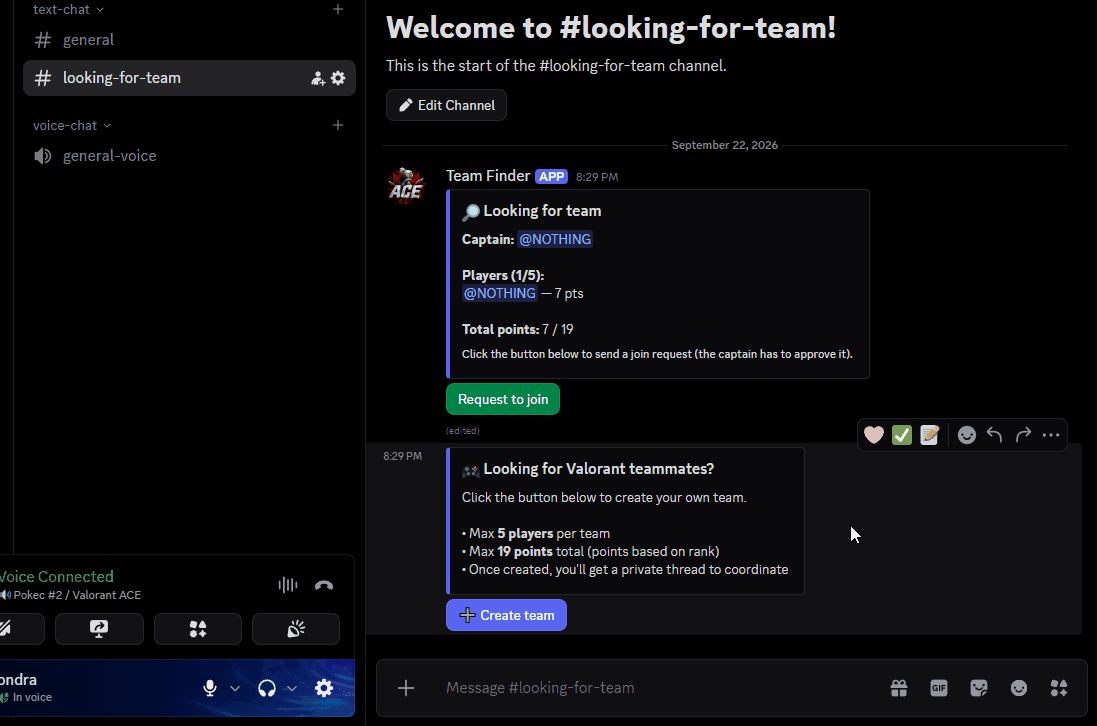React with the green checkmark emoji
The width and height of the screenshot is (1097, 726).
902,435
